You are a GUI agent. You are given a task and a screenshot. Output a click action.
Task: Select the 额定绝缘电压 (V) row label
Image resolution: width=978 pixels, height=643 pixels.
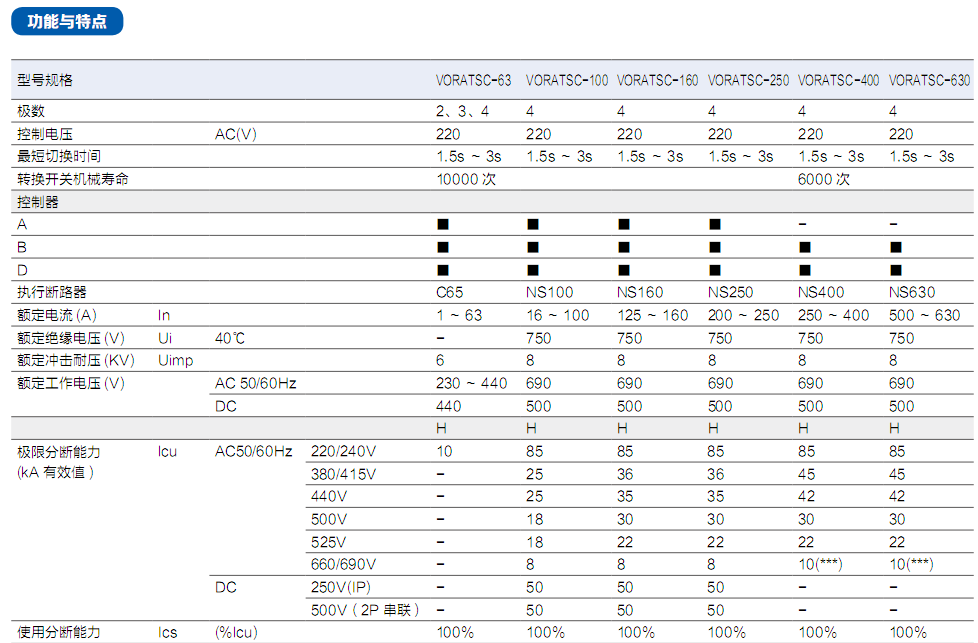click(x=70, y=338)
